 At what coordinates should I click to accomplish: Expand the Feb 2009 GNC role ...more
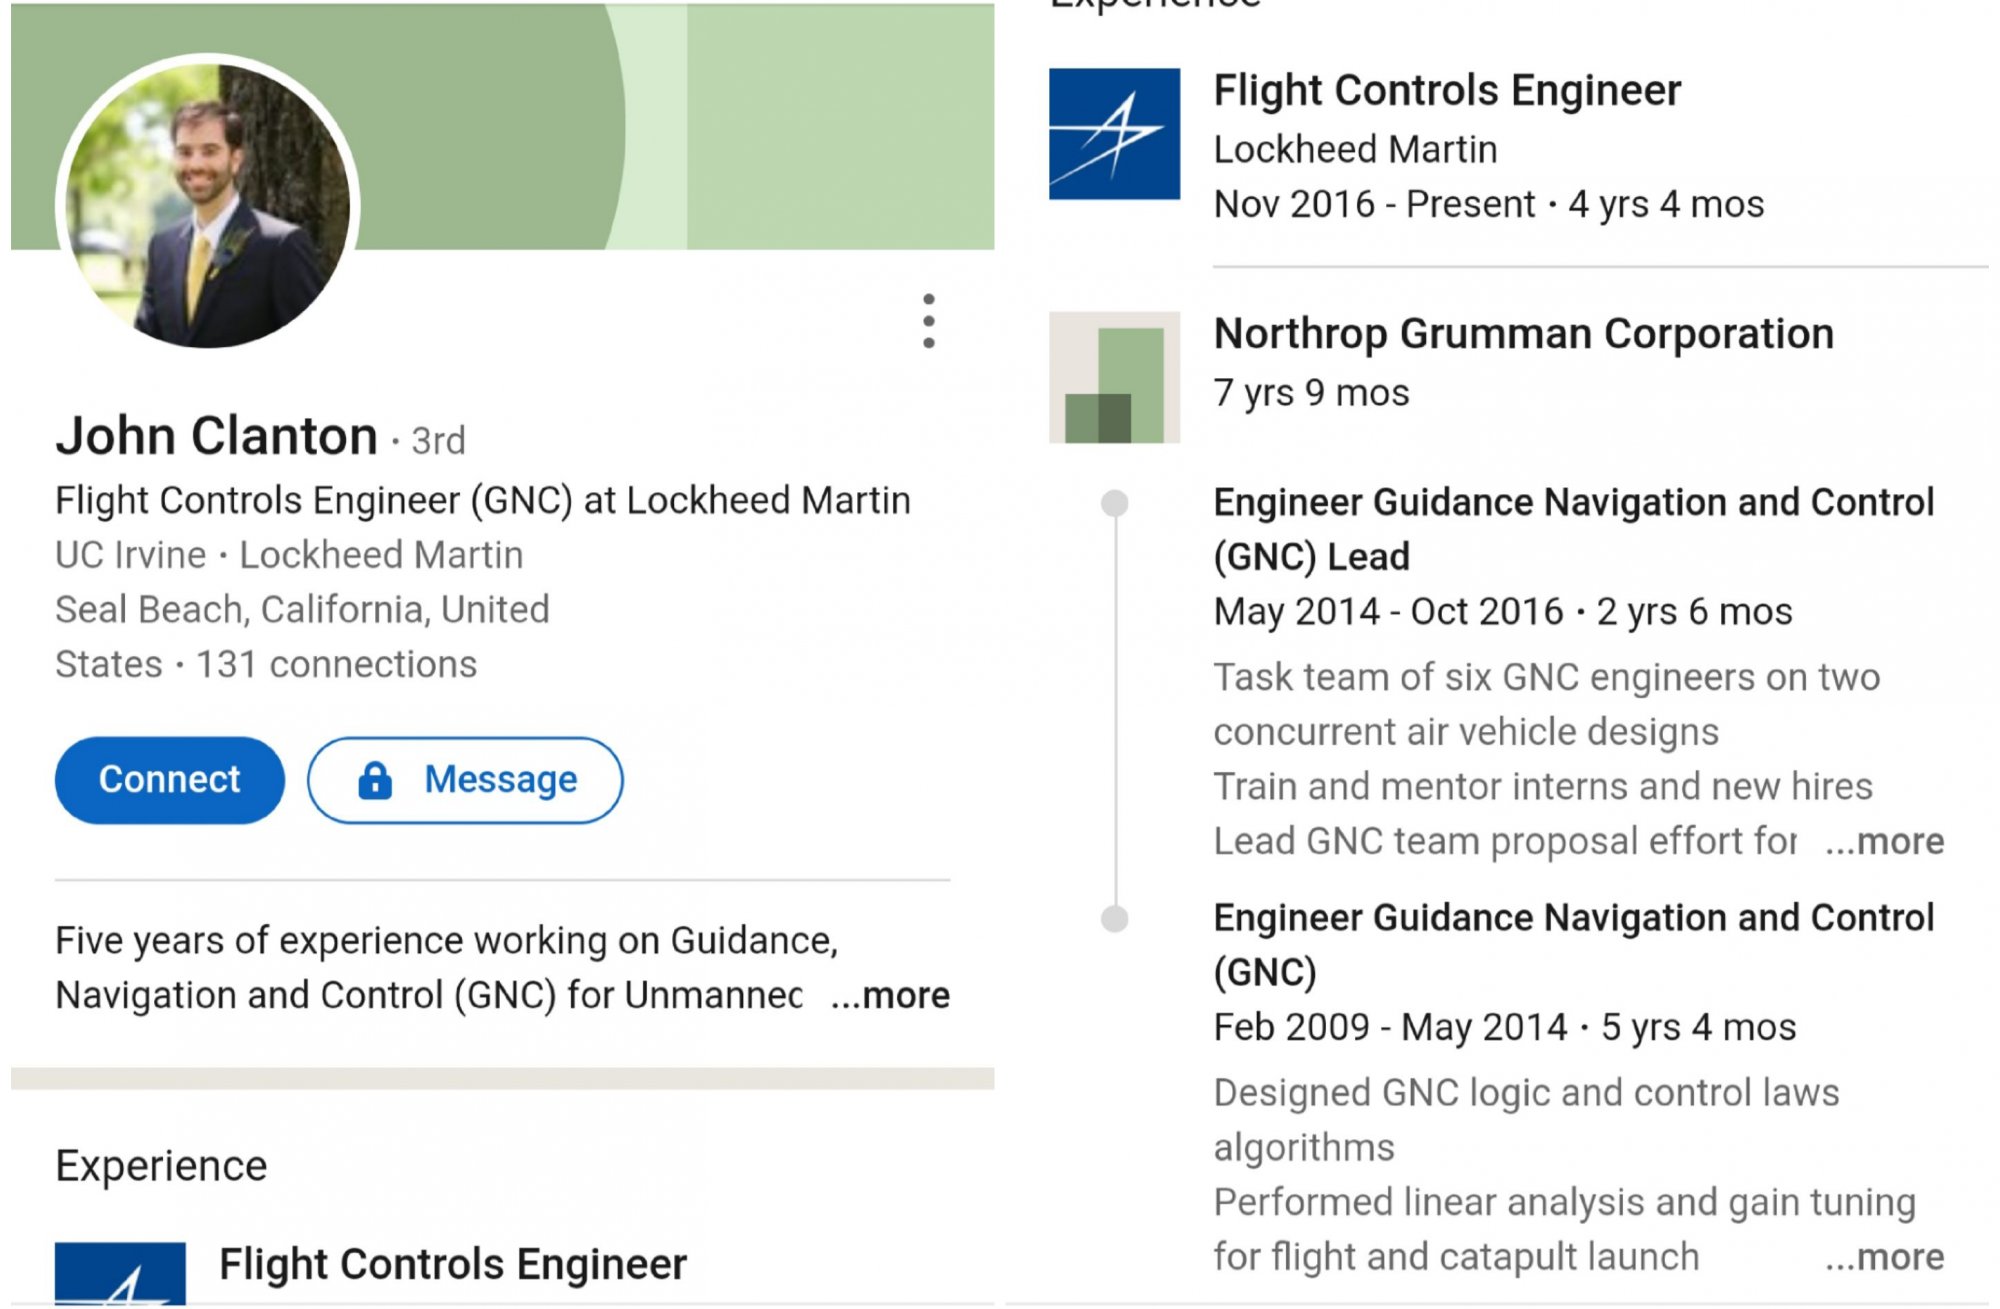tap(1885, 1257)
